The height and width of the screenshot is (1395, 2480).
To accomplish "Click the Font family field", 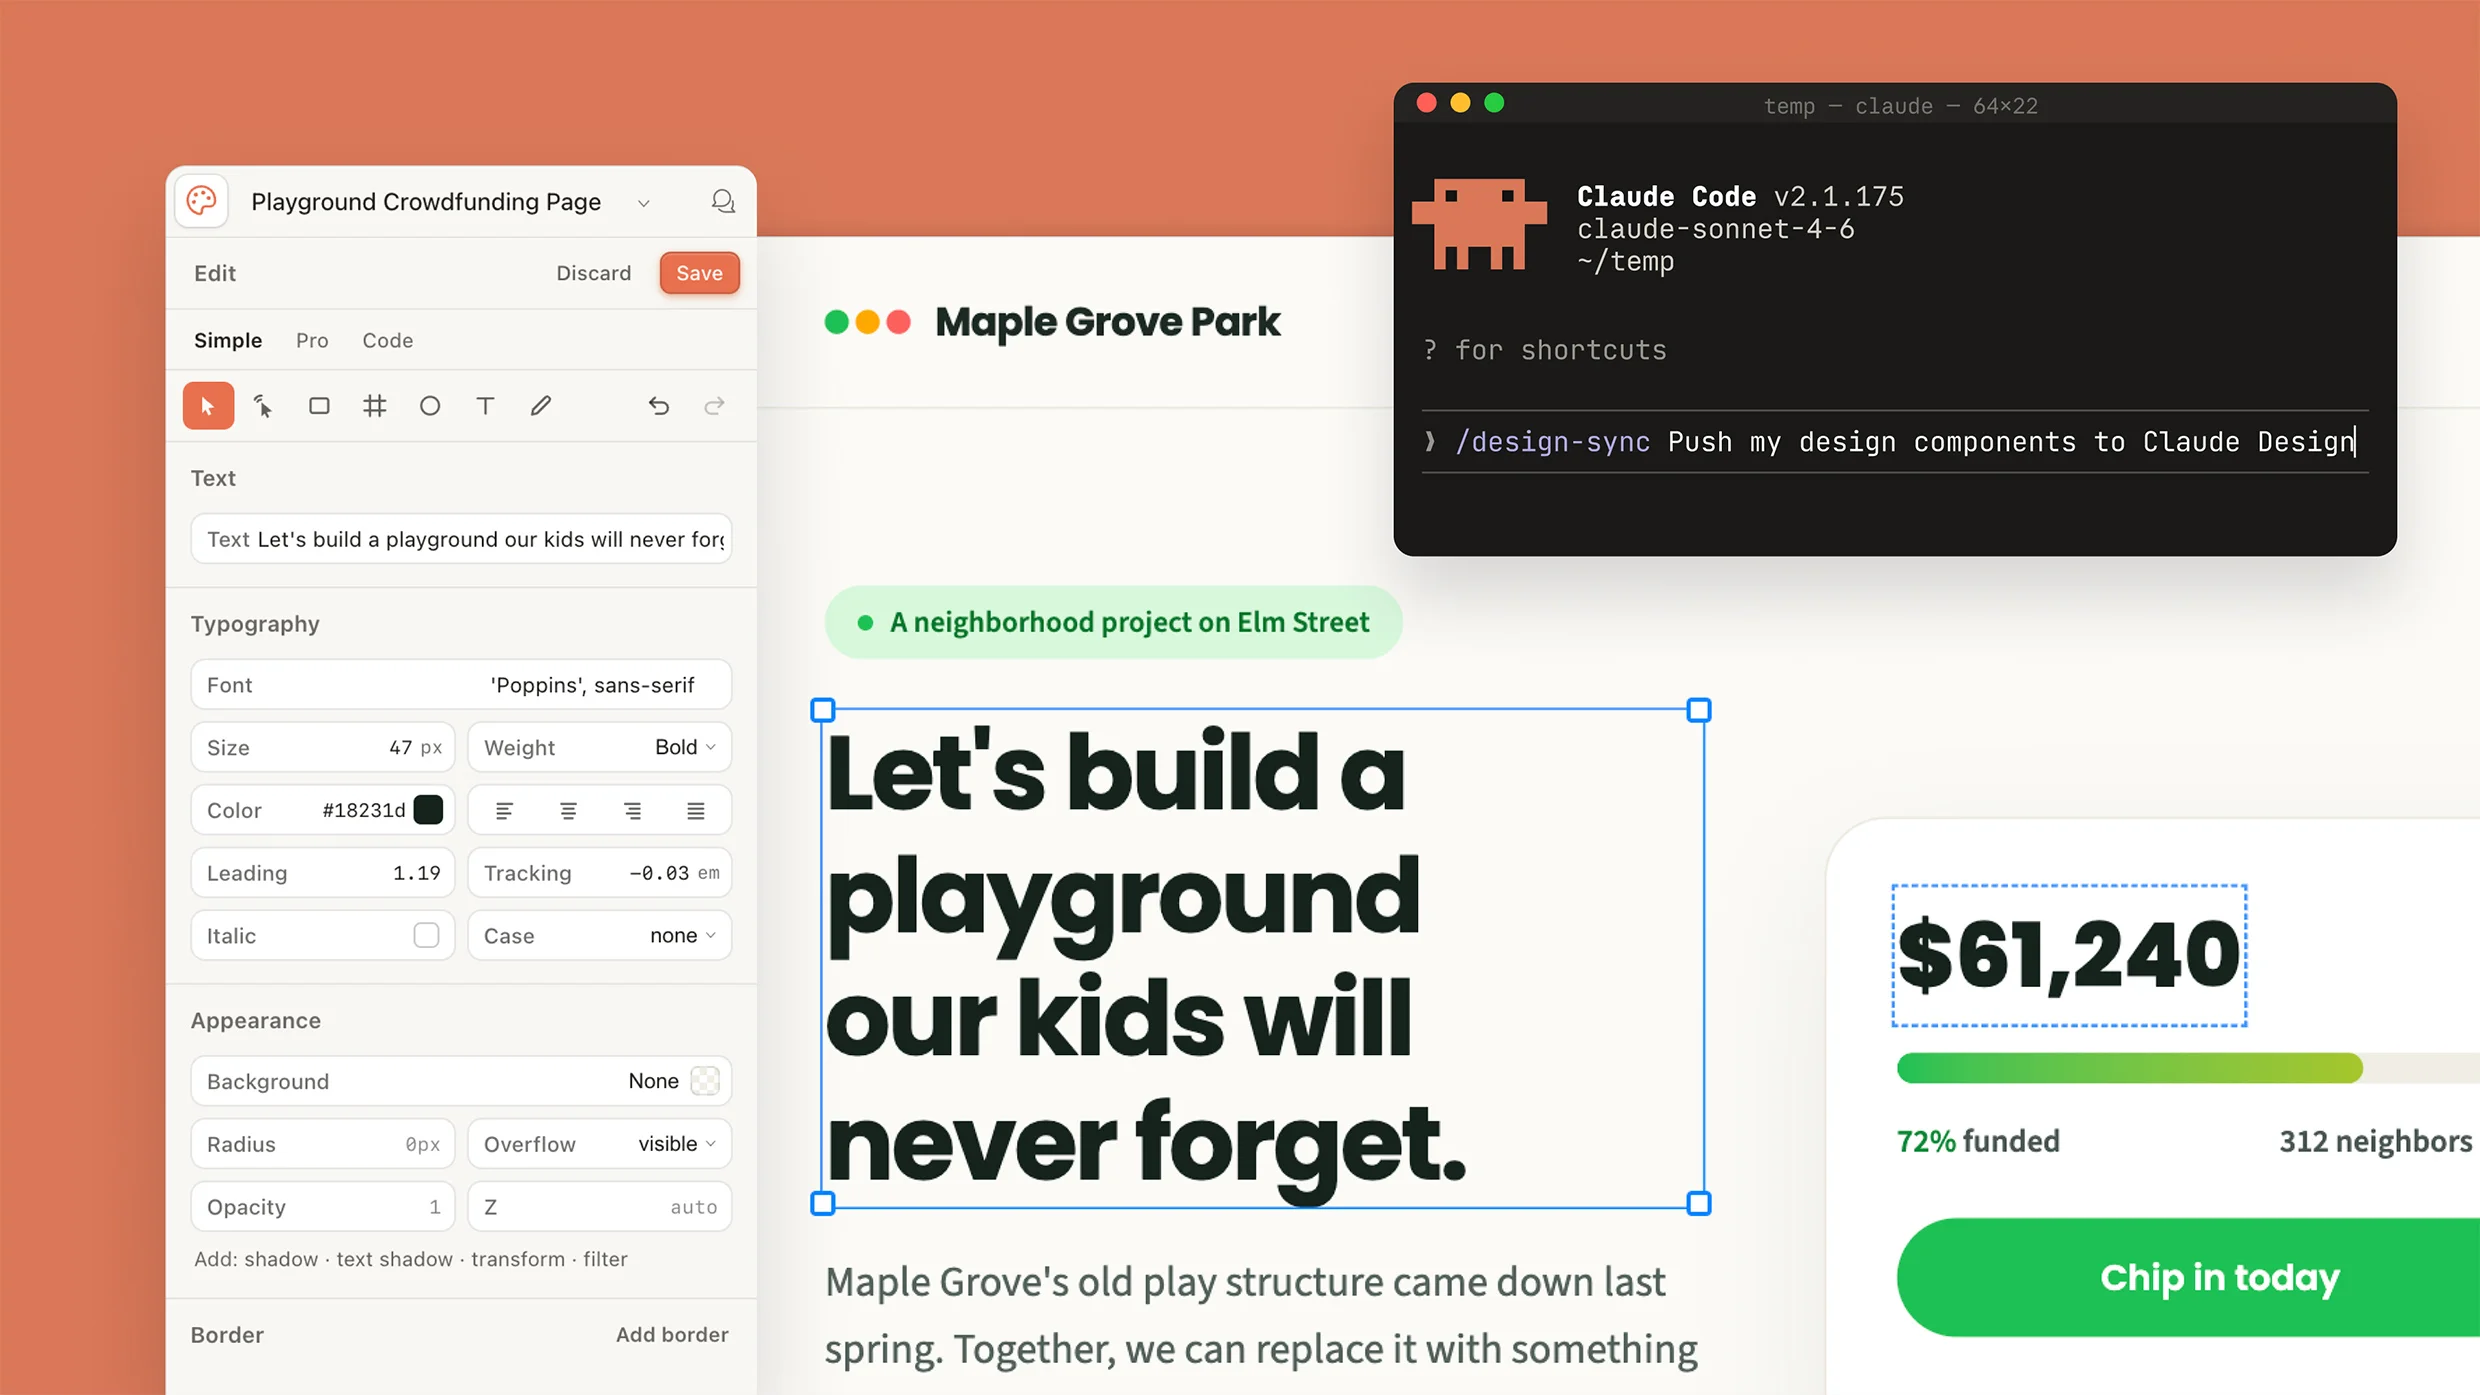I will tap(461, 685).
